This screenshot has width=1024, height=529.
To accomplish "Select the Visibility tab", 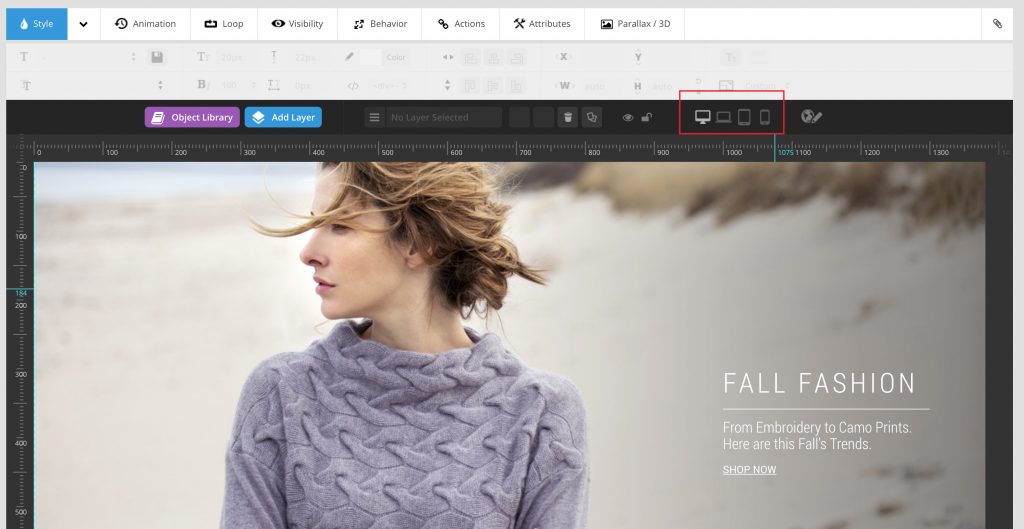I will point(297,24).
